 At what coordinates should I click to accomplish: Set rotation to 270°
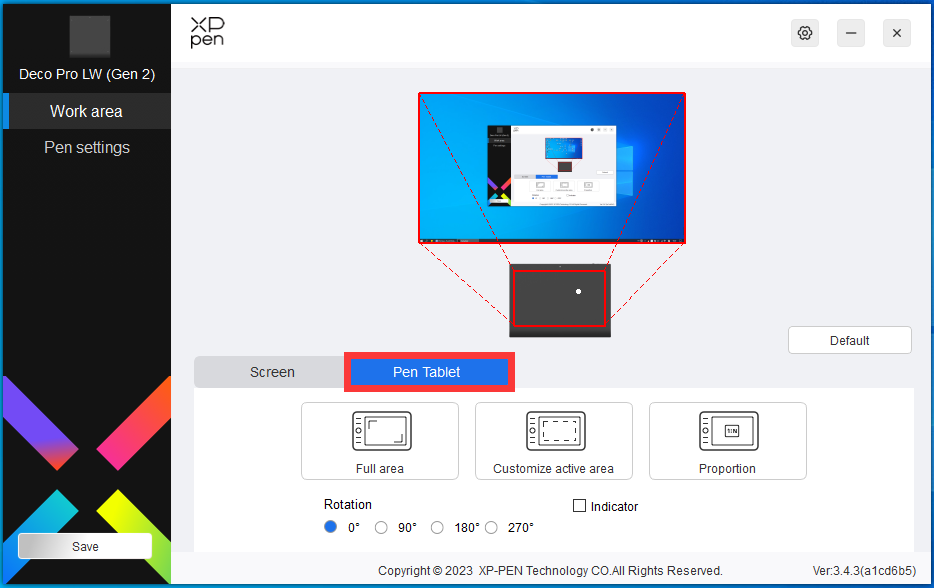point(491,528)
